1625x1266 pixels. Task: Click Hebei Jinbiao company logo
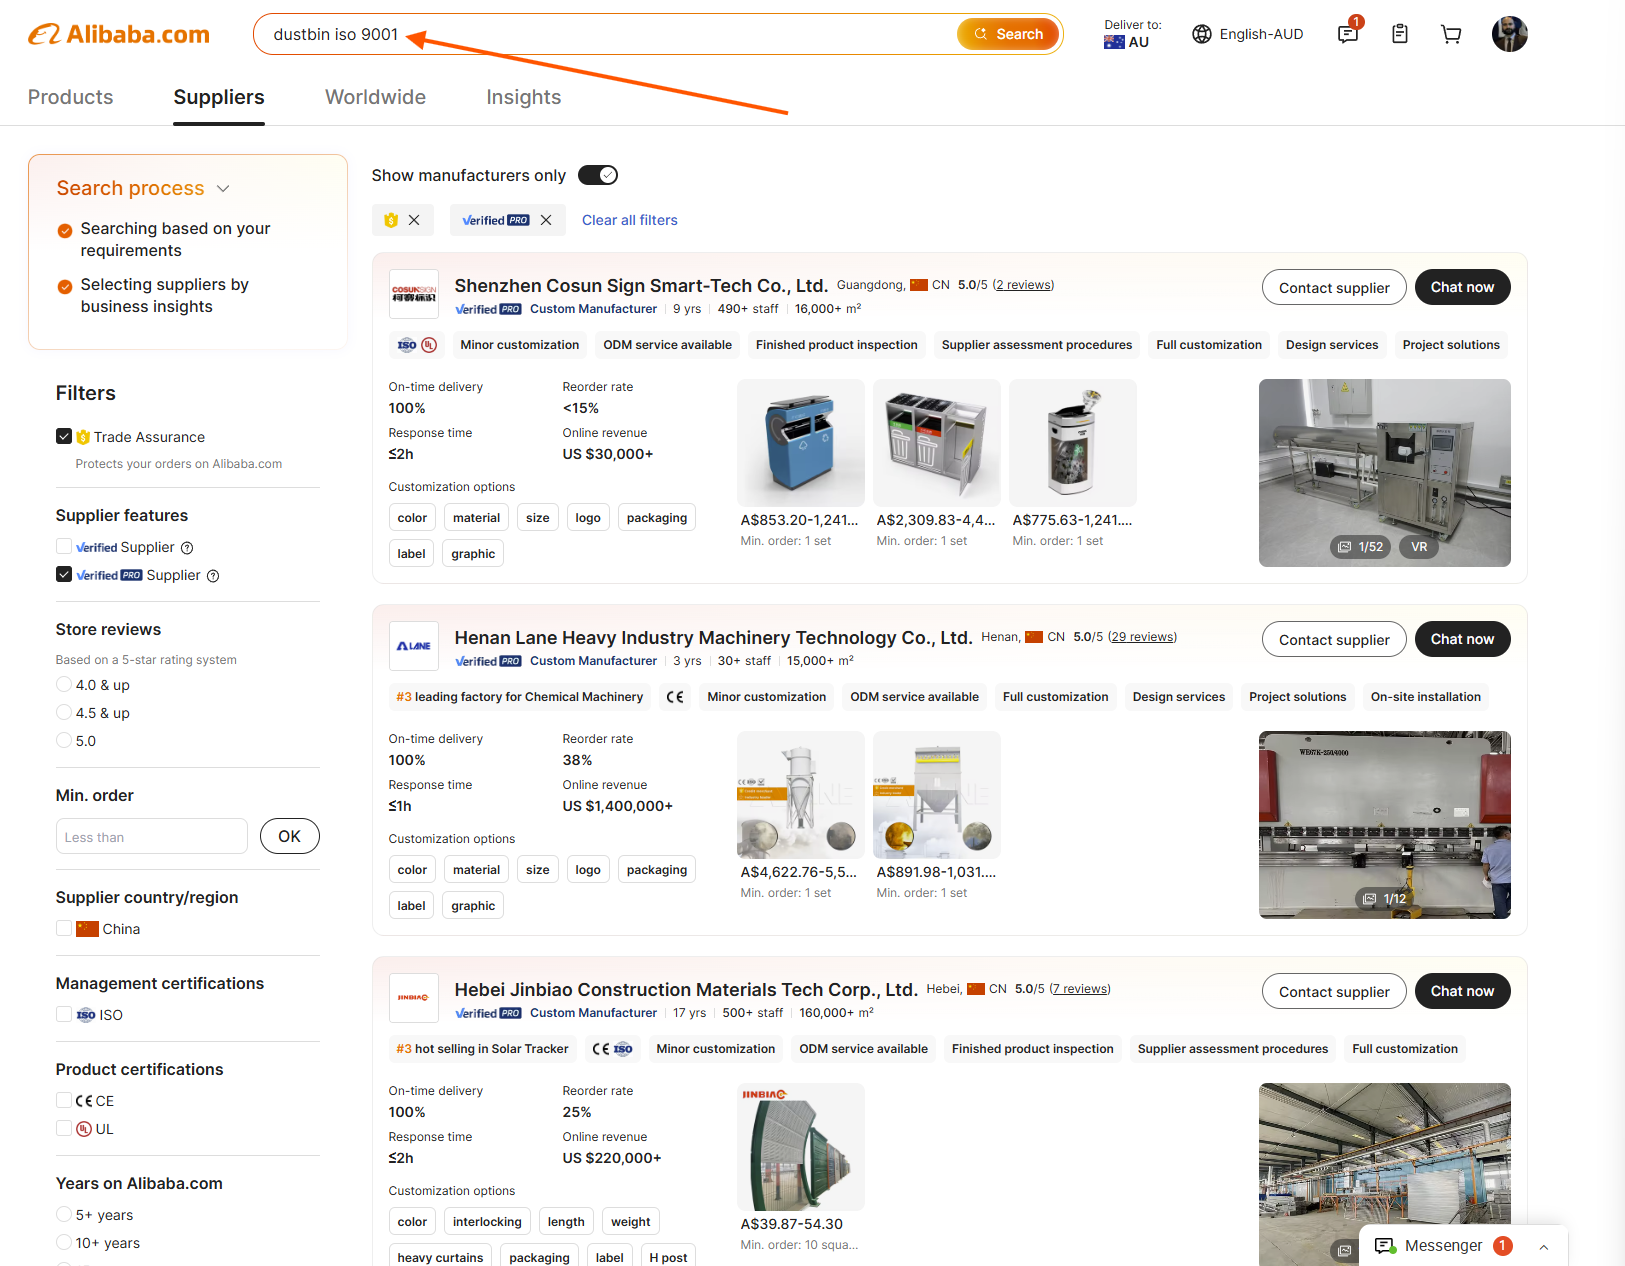(x=413, y=998)
